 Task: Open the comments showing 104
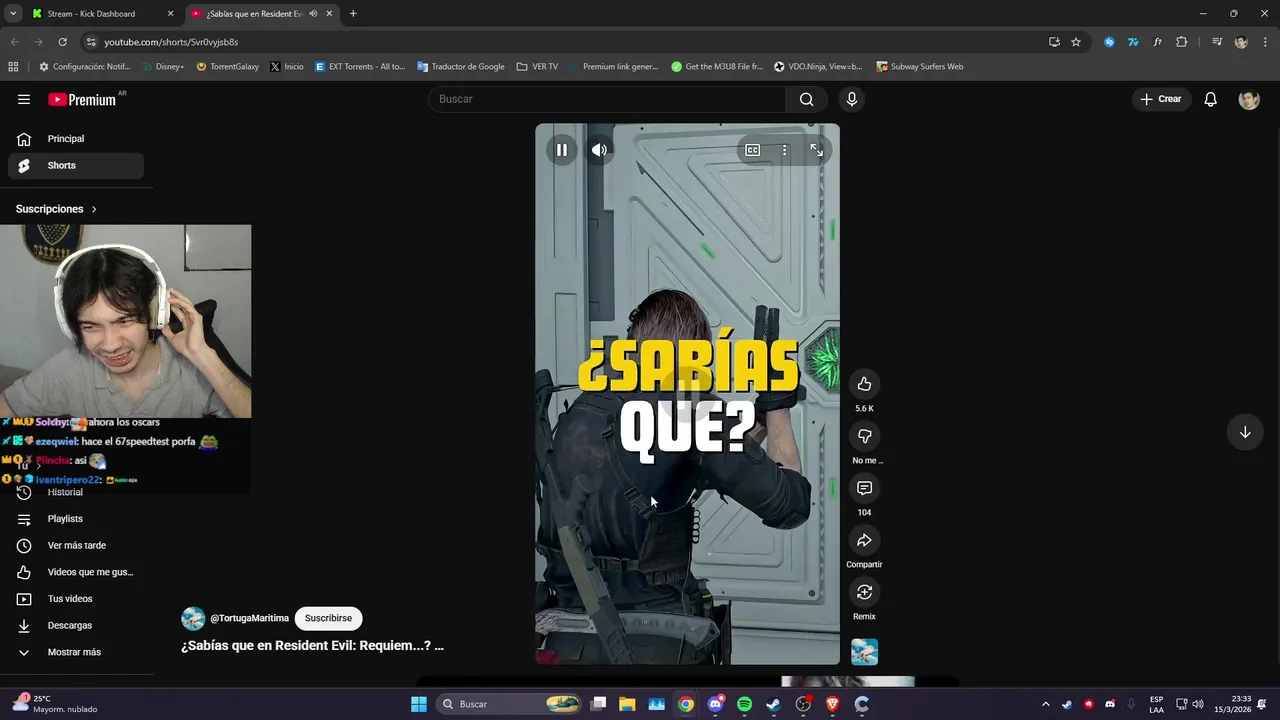pos(864,488)
